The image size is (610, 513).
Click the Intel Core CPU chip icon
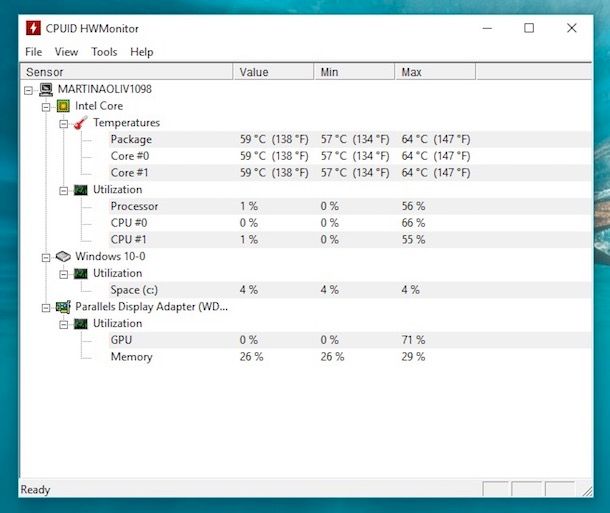pyautogui.click(x=63, y=106)
